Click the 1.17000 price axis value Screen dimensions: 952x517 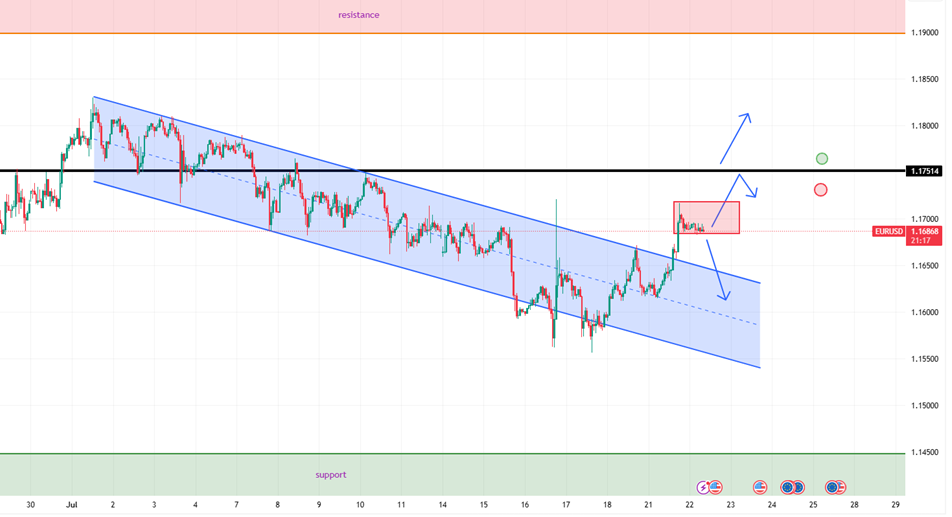pyautogui.click(x=925, y=219)
